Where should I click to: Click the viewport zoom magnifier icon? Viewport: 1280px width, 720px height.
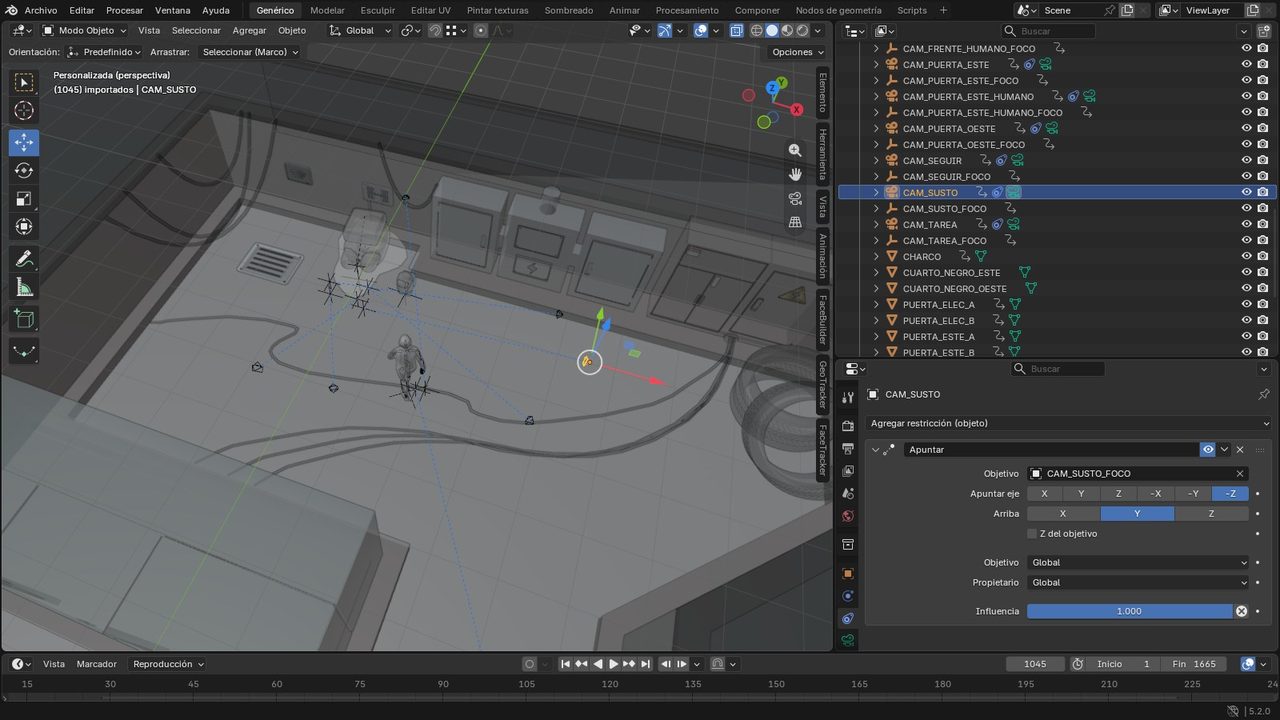click(795, 150)
